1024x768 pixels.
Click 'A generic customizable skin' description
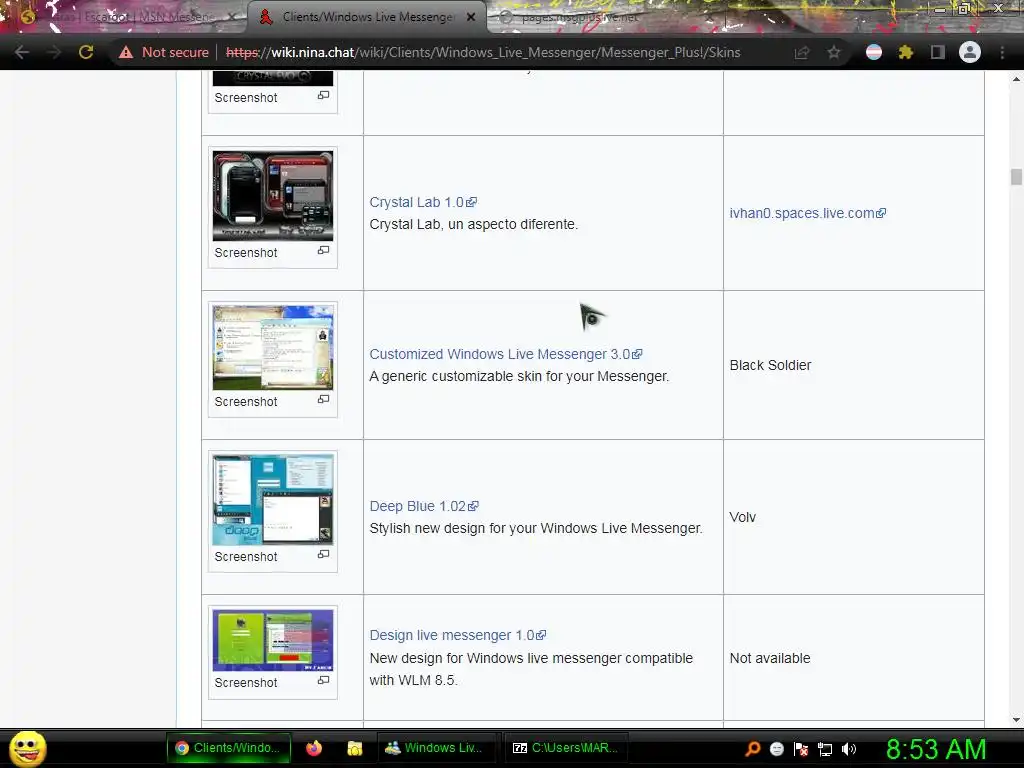point(519,376)
